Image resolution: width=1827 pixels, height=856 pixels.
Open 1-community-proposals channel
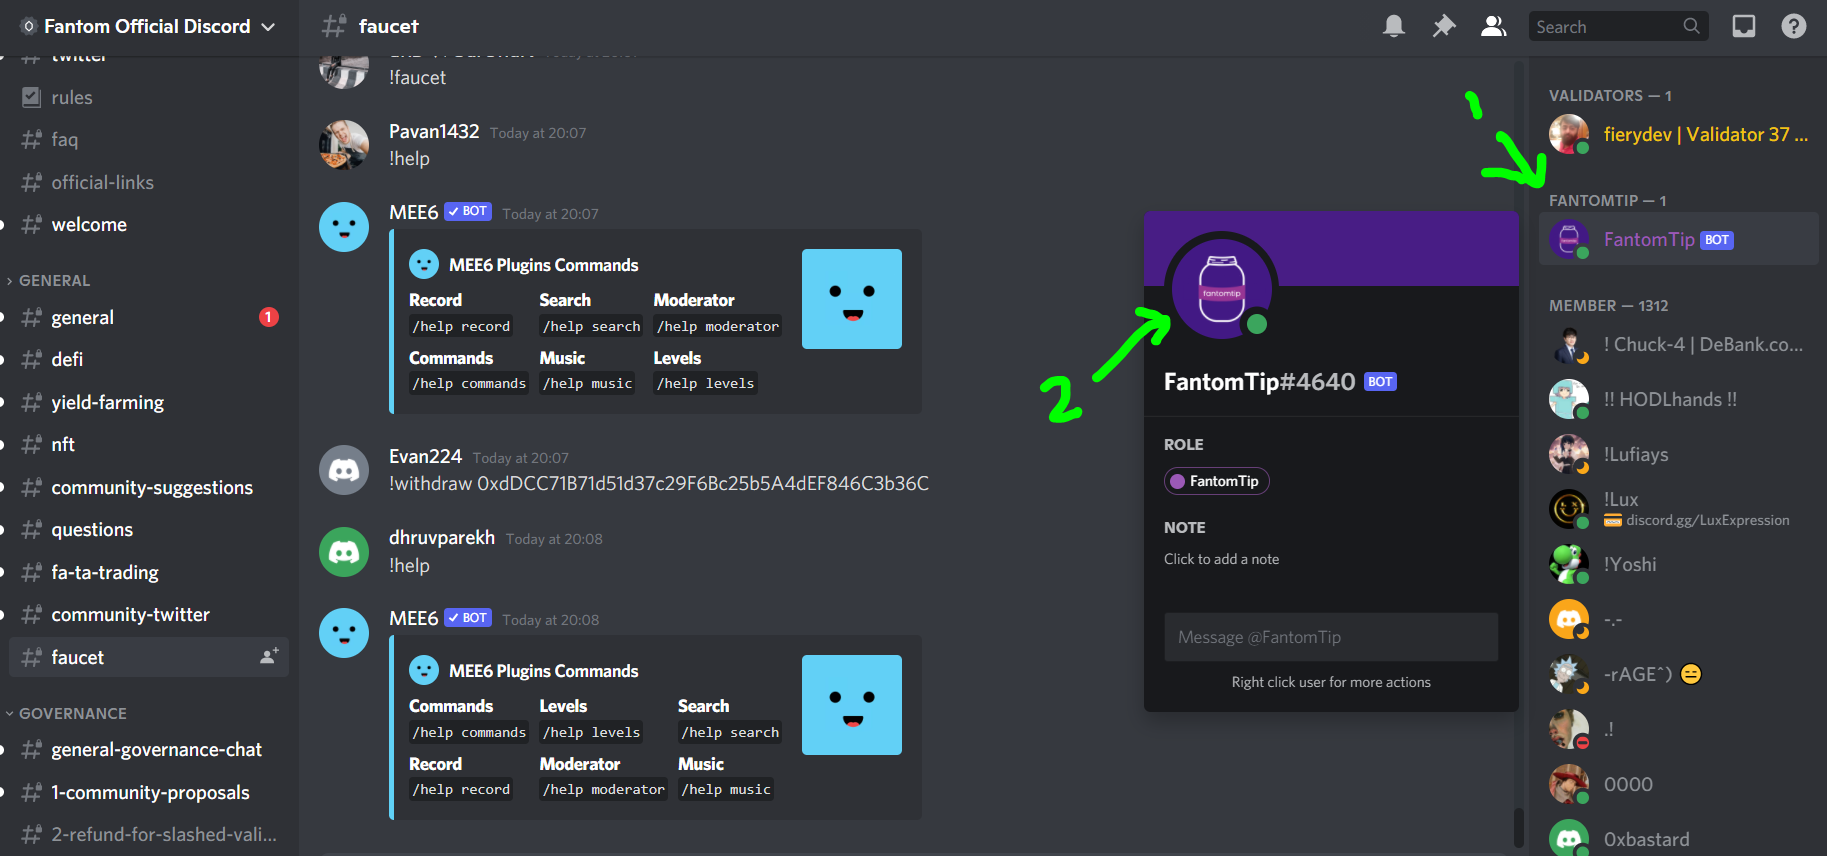(149, 792)
